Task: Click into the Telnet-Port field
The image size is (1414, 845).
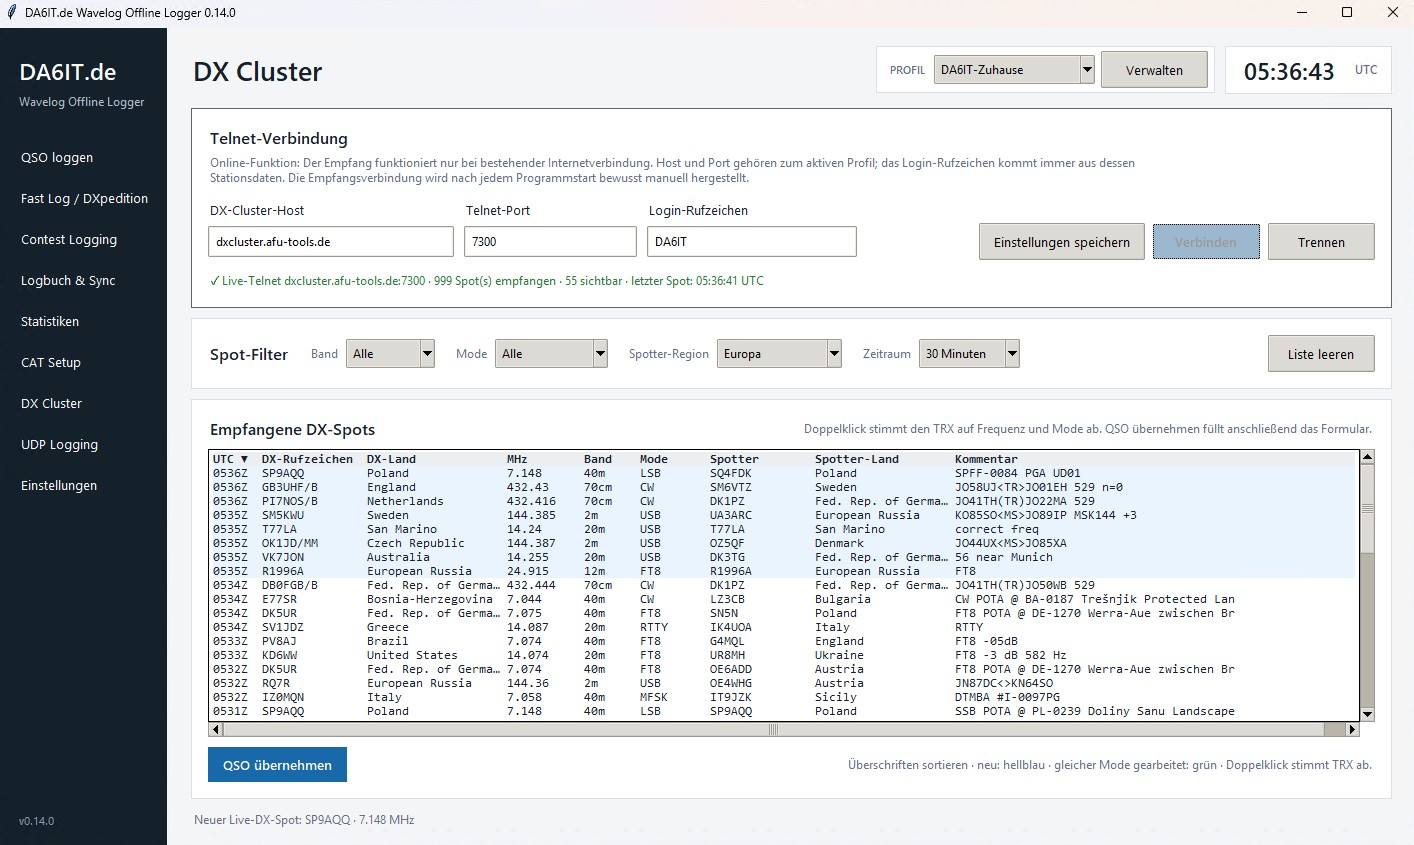Action: coord(550,241)
